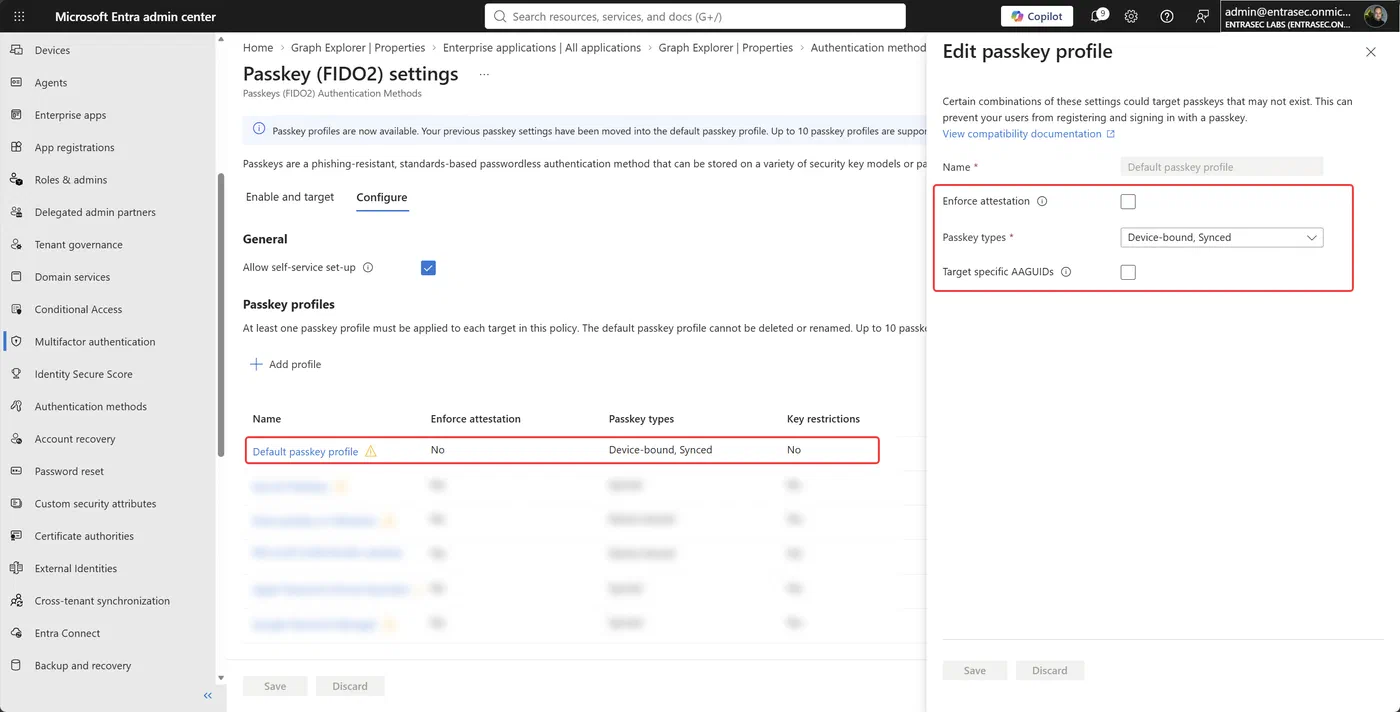This screenshot has height=712, width=1400.
Task: Click the sidebar vertical scrollbar
Action: pyautogui.click(x=220, y=315)
